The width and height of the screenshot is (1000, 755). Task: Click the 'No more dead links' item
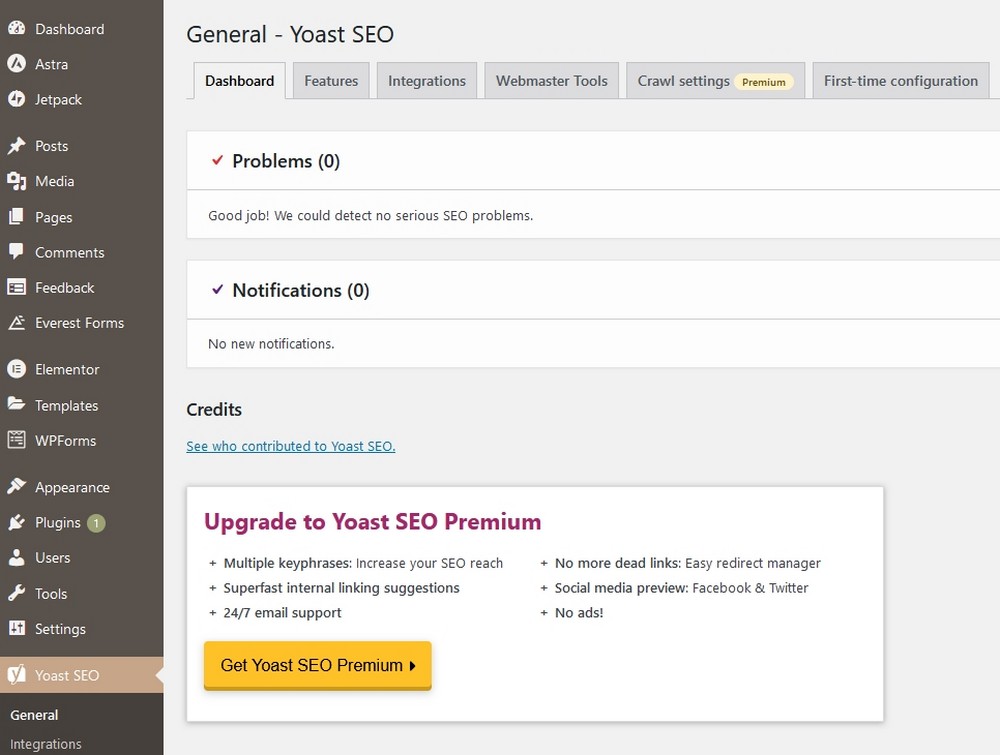pyautogui.click(x=688, y=563)
